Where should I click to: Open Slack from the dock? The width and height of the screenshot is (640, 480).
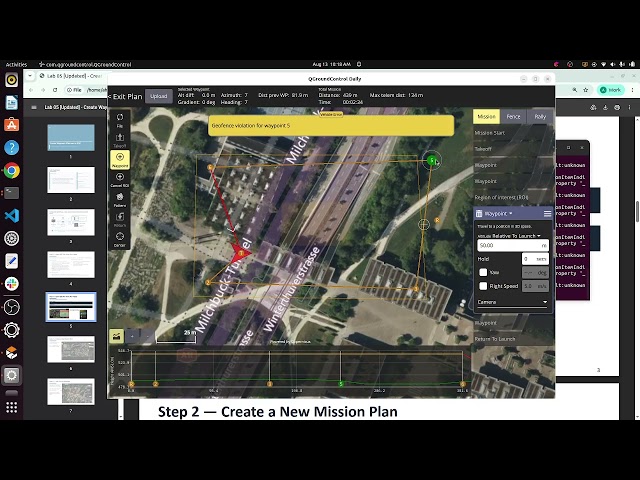11,284
